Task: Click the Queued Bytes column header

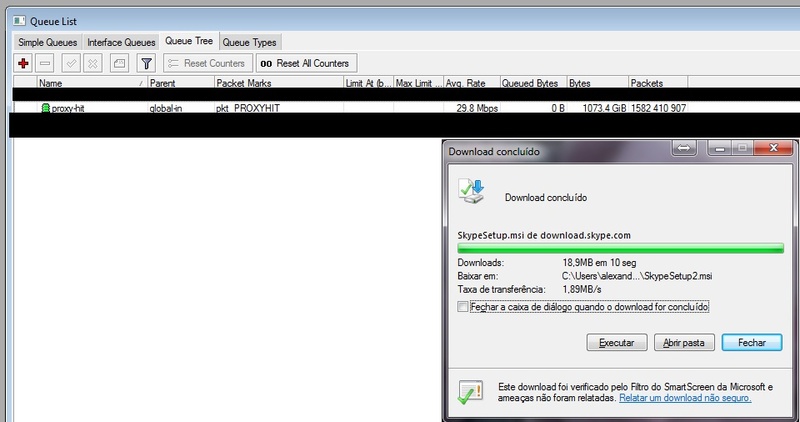Action: click(534, 83)
